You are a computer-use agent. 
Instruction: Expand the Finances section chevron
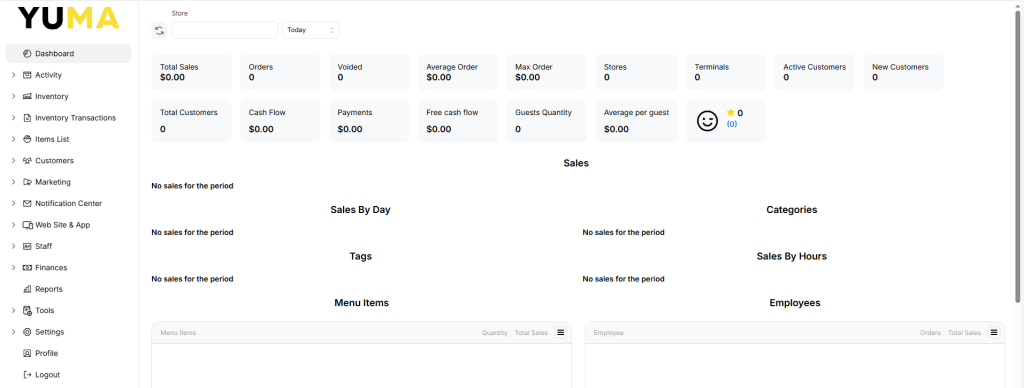coord(14,268)
